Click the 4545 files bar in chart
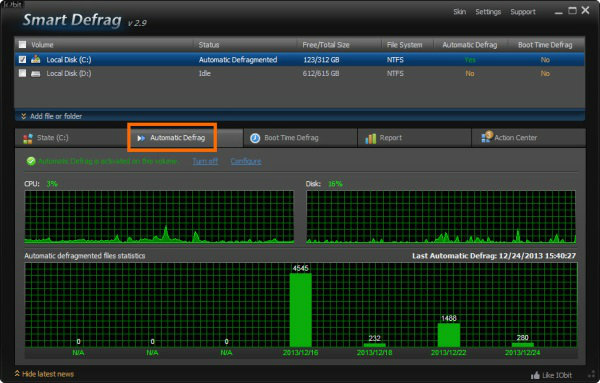Viewport: 600px width, 383px height. 300,310
